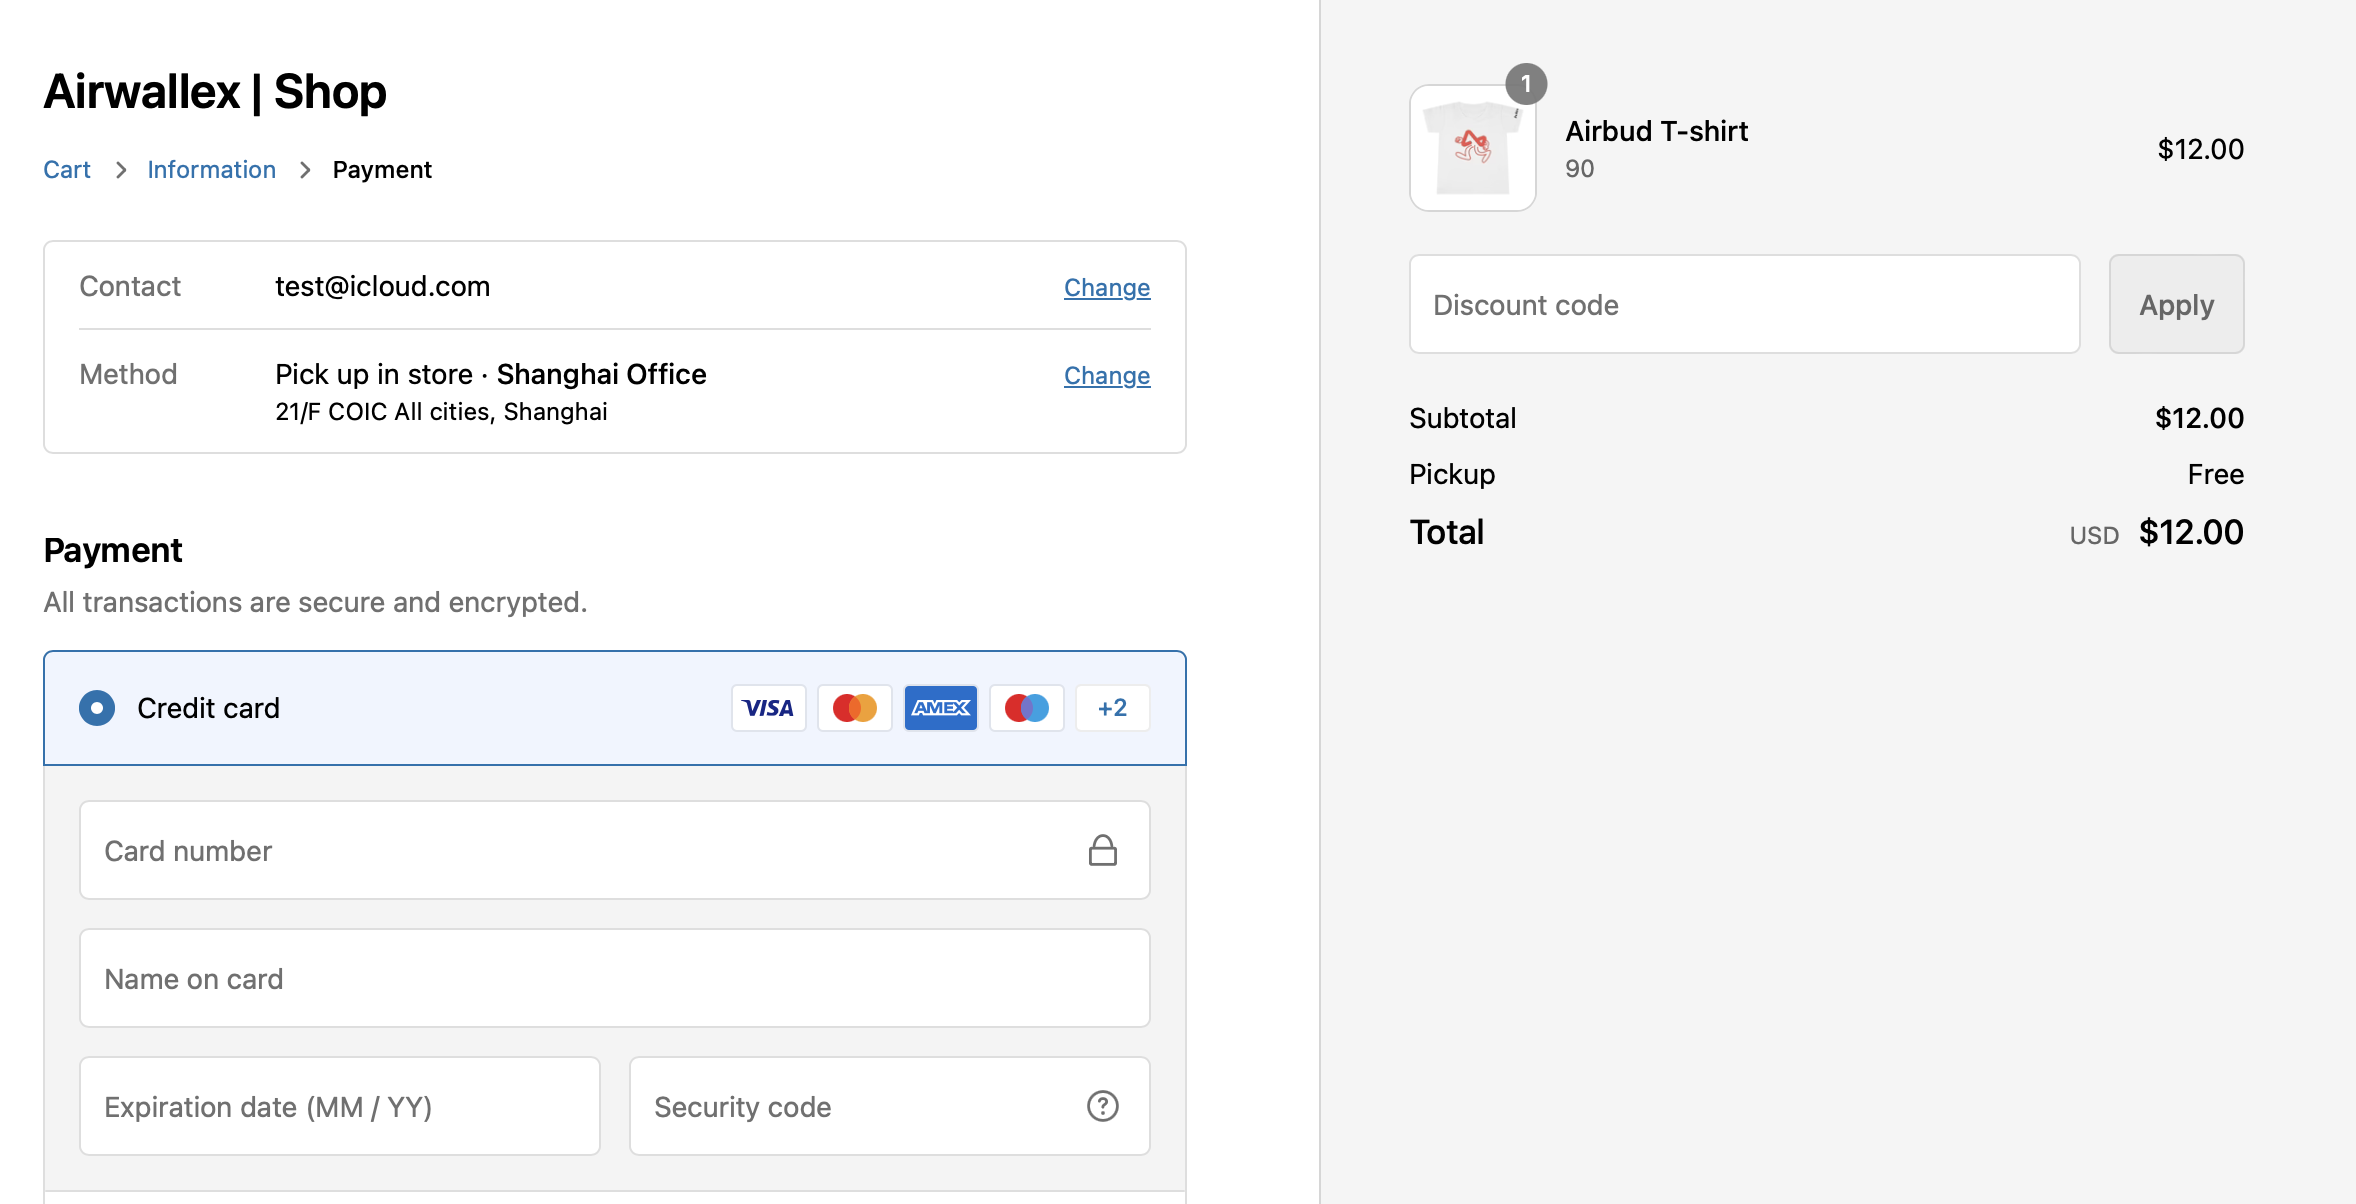Click the lock icon in card number field
This screenshot has width=2356, height=1204.
1103,850
